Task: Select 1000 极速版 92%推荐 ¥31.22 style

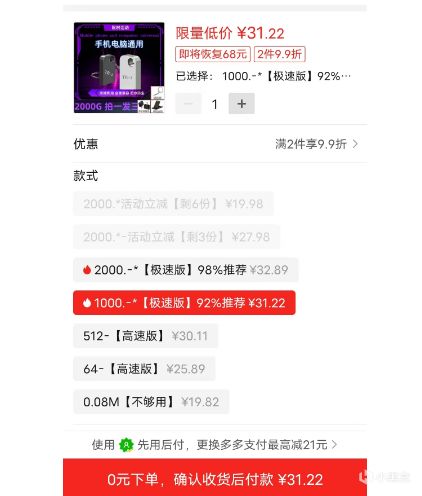Action: pos(184,303)
